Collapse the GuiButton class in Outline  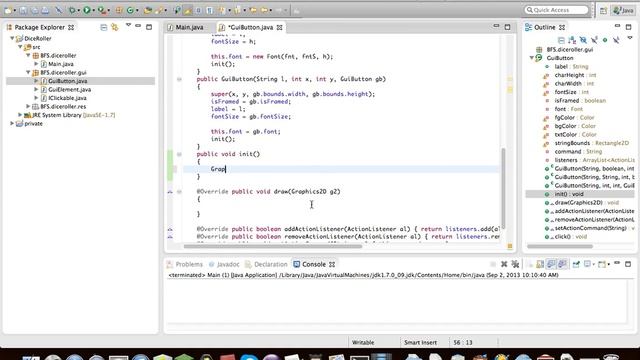[x=531, y=58]
